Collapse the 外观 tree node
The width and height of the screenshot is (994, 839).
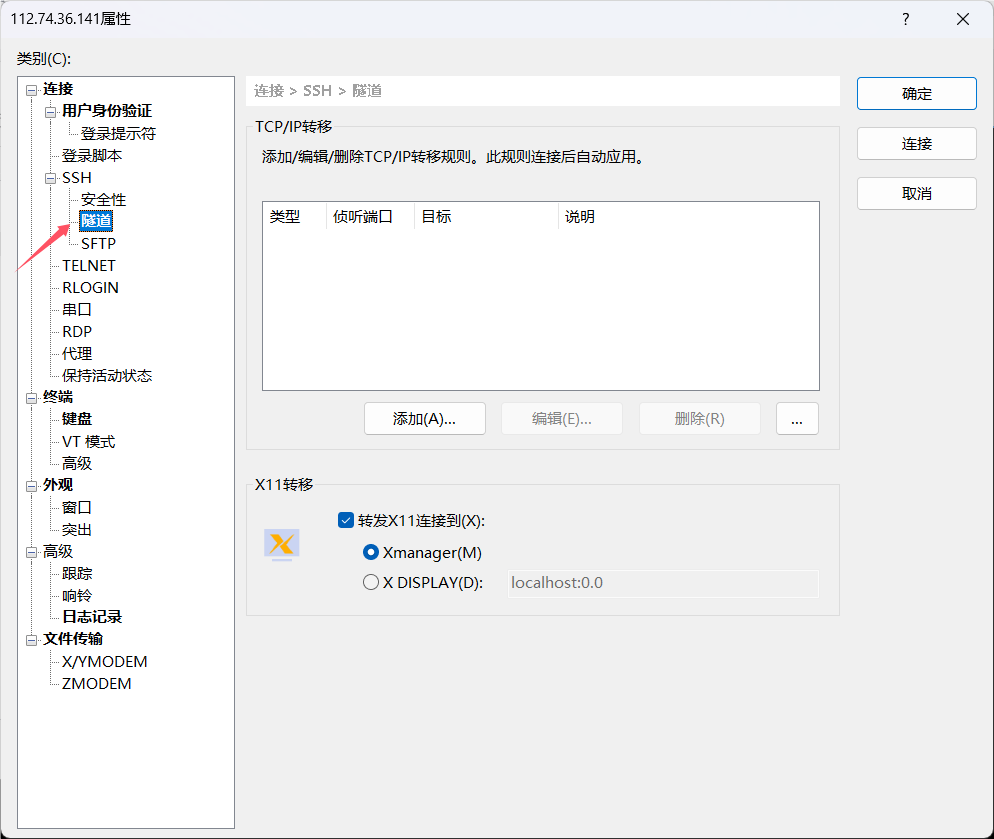[x=31, y=486]
